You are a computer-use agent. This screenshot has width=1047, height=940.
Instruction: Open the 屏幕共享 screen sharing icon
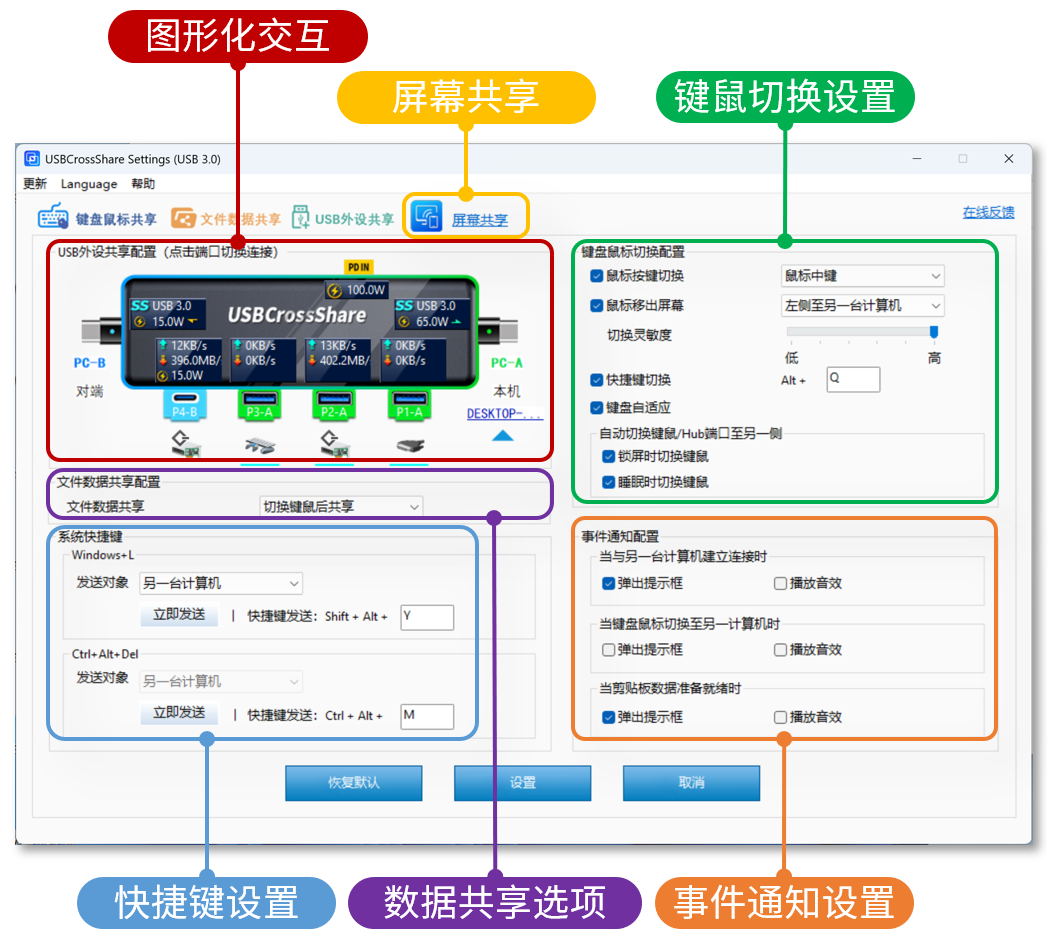pyautogui.click(x=427, y=216)
